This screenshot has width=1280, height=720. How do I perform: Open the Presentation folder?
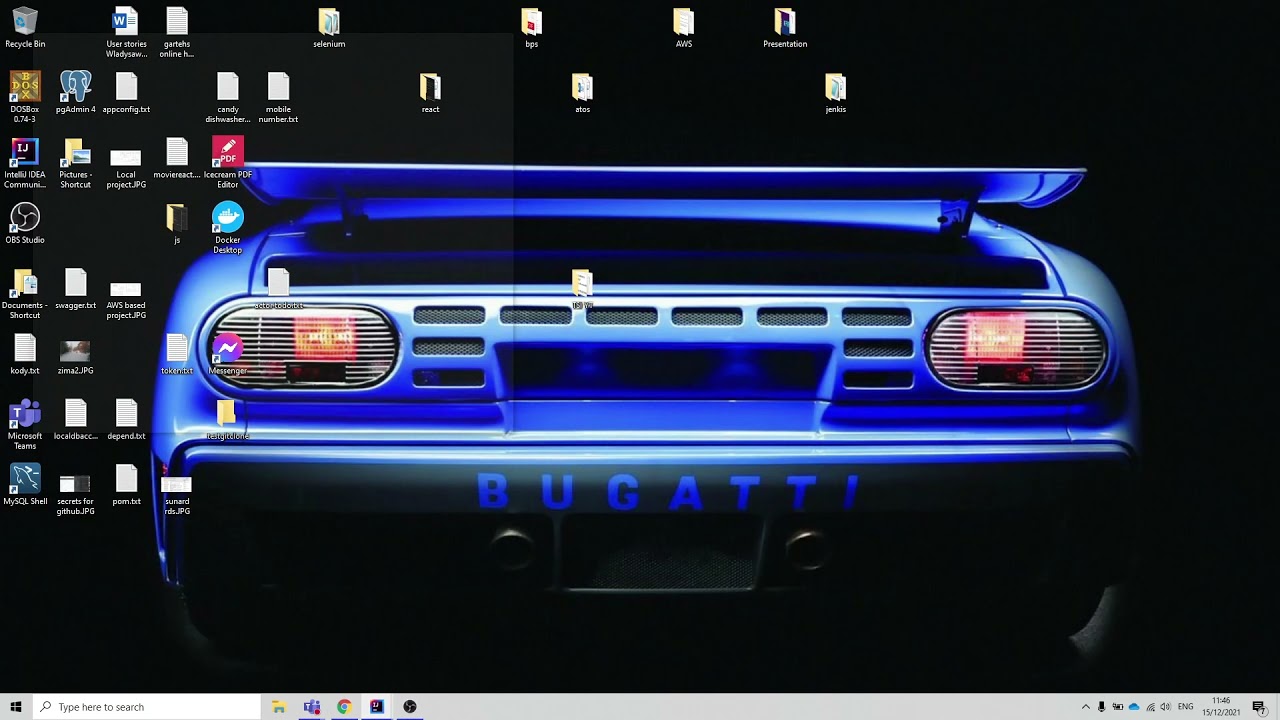tap(785, 28)
